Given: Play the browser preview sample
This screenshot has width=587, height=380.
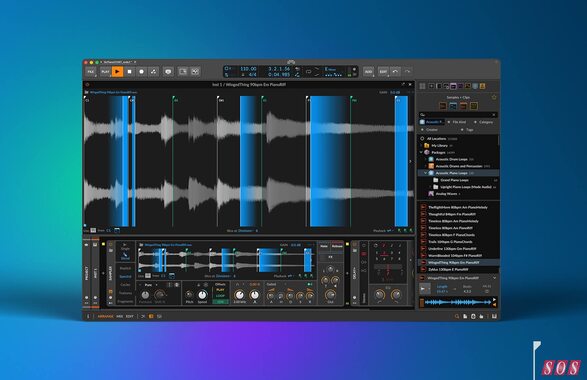Looking at the screenshot, I should tap(425, 289).
